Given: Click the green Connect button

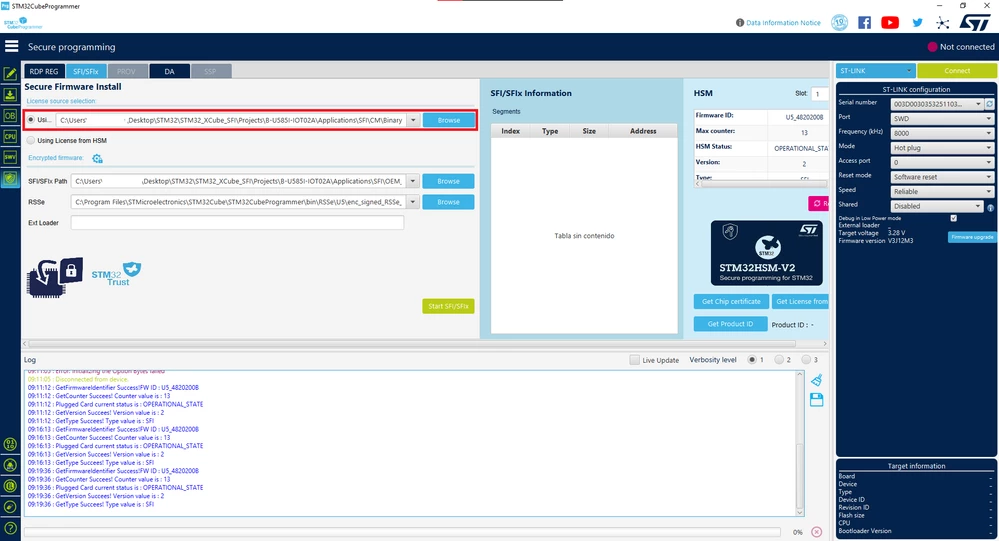Looking at the screenshot, I should 956,70.
